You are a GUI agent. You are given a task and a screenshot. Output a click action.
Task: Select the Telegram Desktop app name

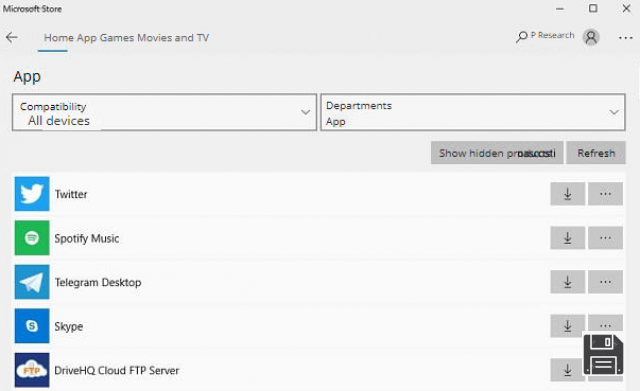pos(98,282)
